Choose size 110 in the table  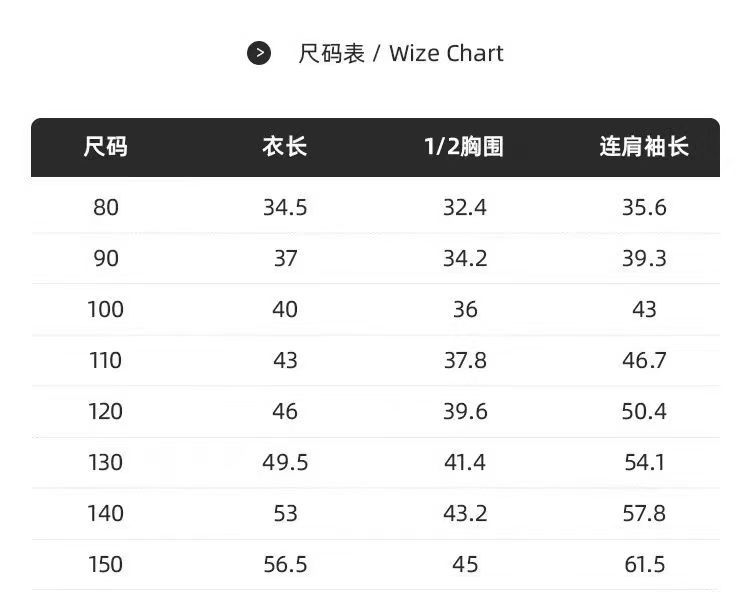(105, 361)
